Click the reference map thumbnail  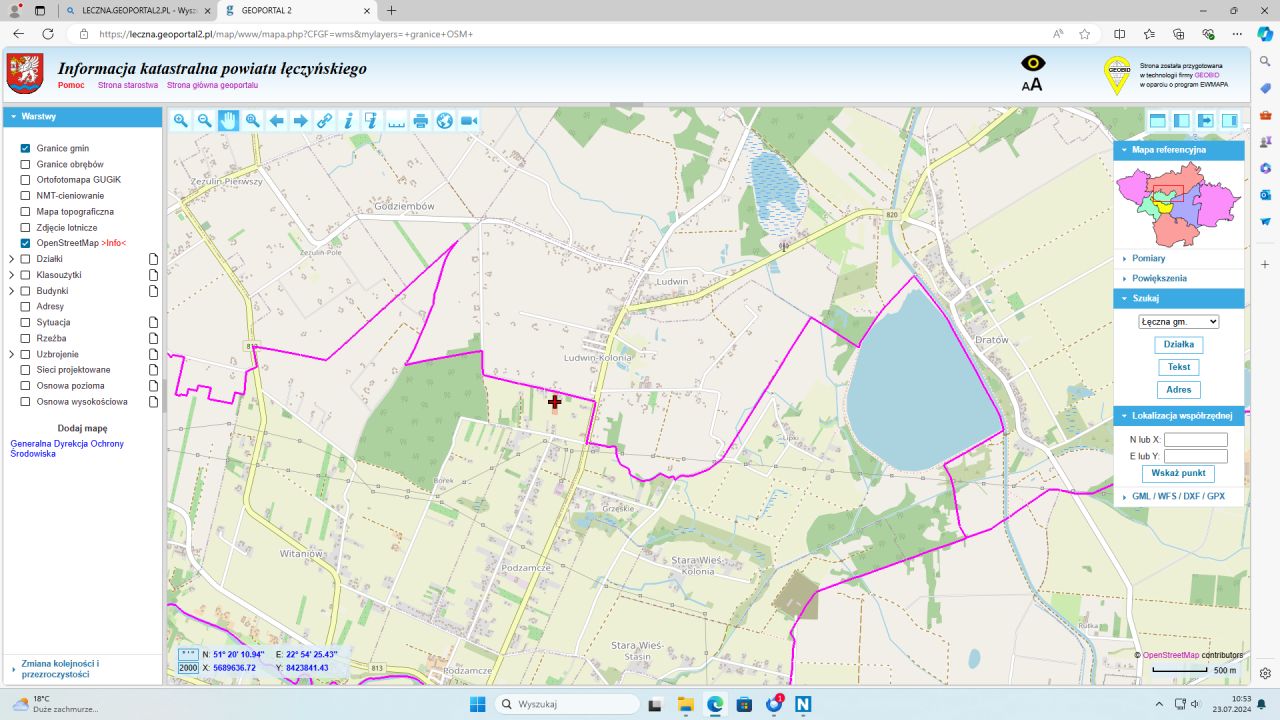pos(1179,205)
